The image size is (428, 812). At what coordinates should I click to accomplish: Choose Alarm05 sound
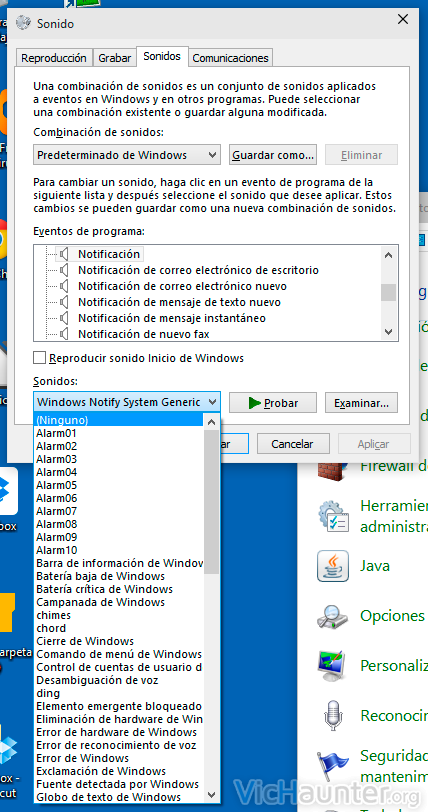tap(119, 485)
